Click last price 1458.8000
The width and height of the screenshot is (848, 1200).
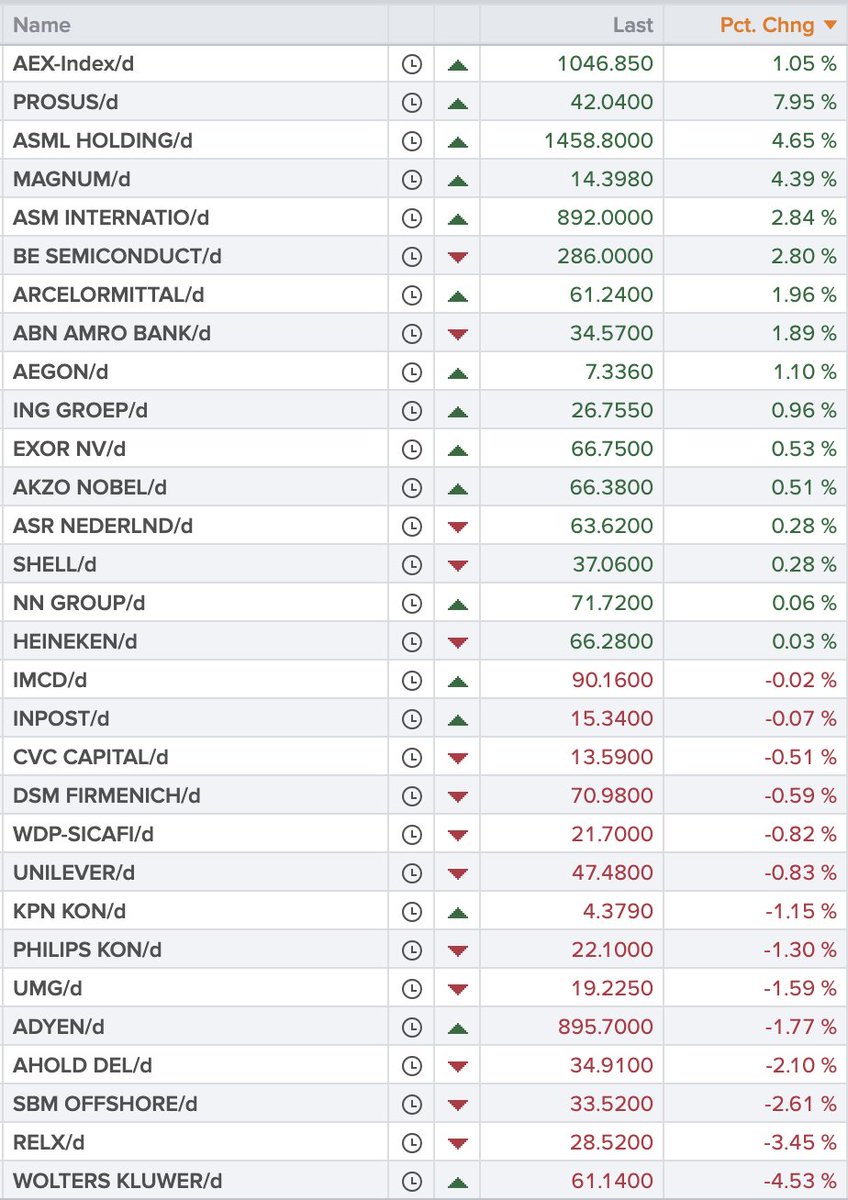599,141
